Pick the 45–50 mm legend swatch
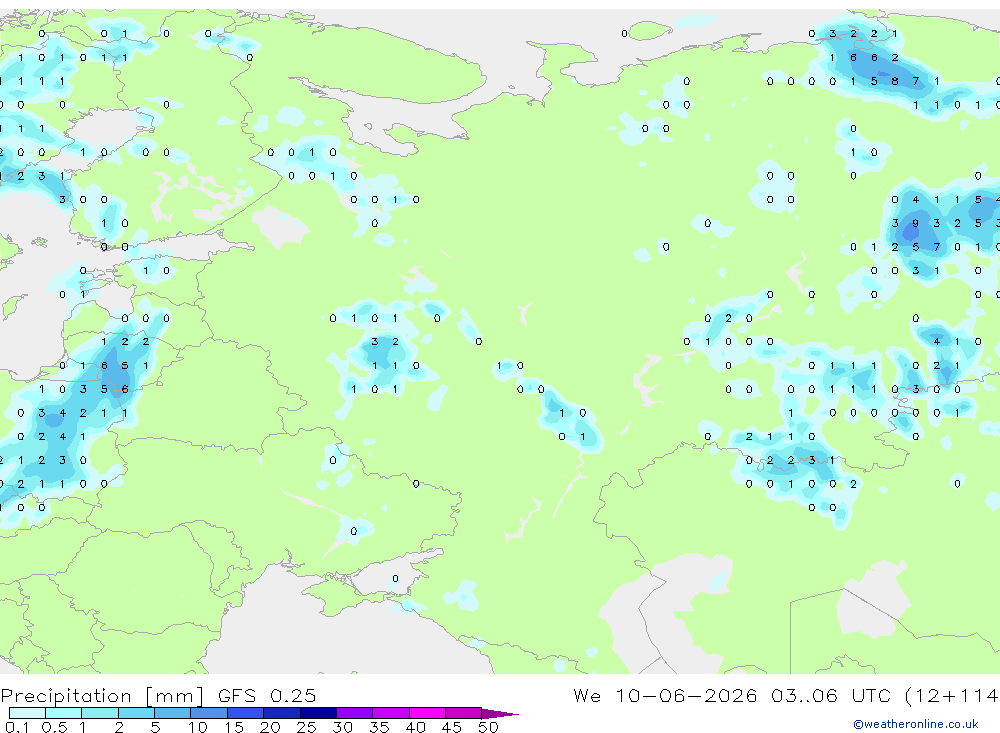The width and height of the screenshot is (1000, 733). [x=464, y=713]
